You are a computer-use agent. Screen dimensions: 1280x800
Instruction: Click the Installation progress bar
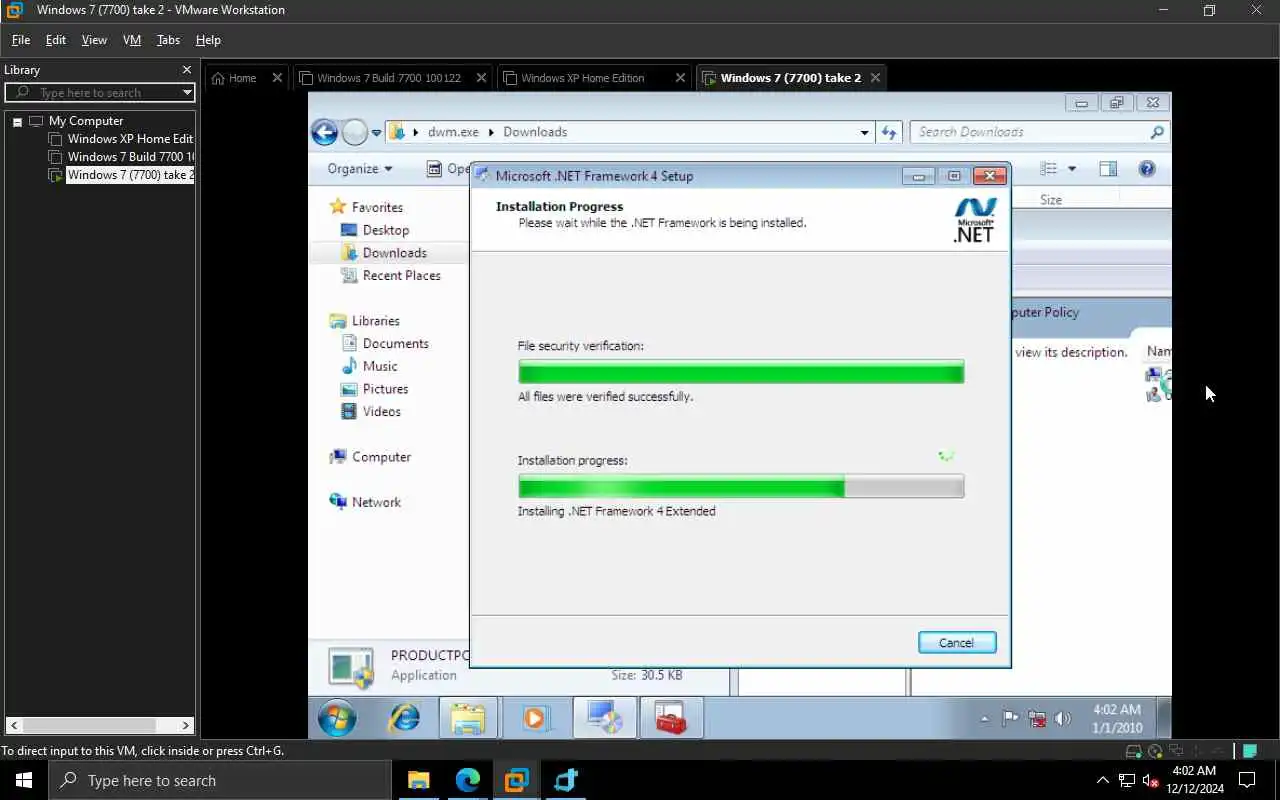click(x=741, y=487)
